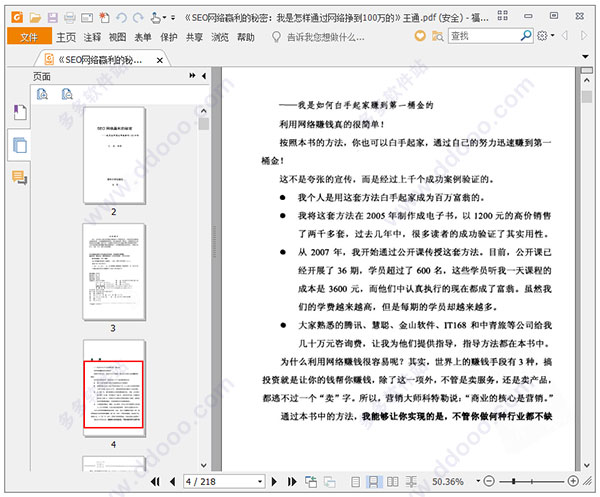The height and width of the screenshot is (497, 600).
Task: Open the pages thumbnail sidebar panel
Action: tap(20, 145)
